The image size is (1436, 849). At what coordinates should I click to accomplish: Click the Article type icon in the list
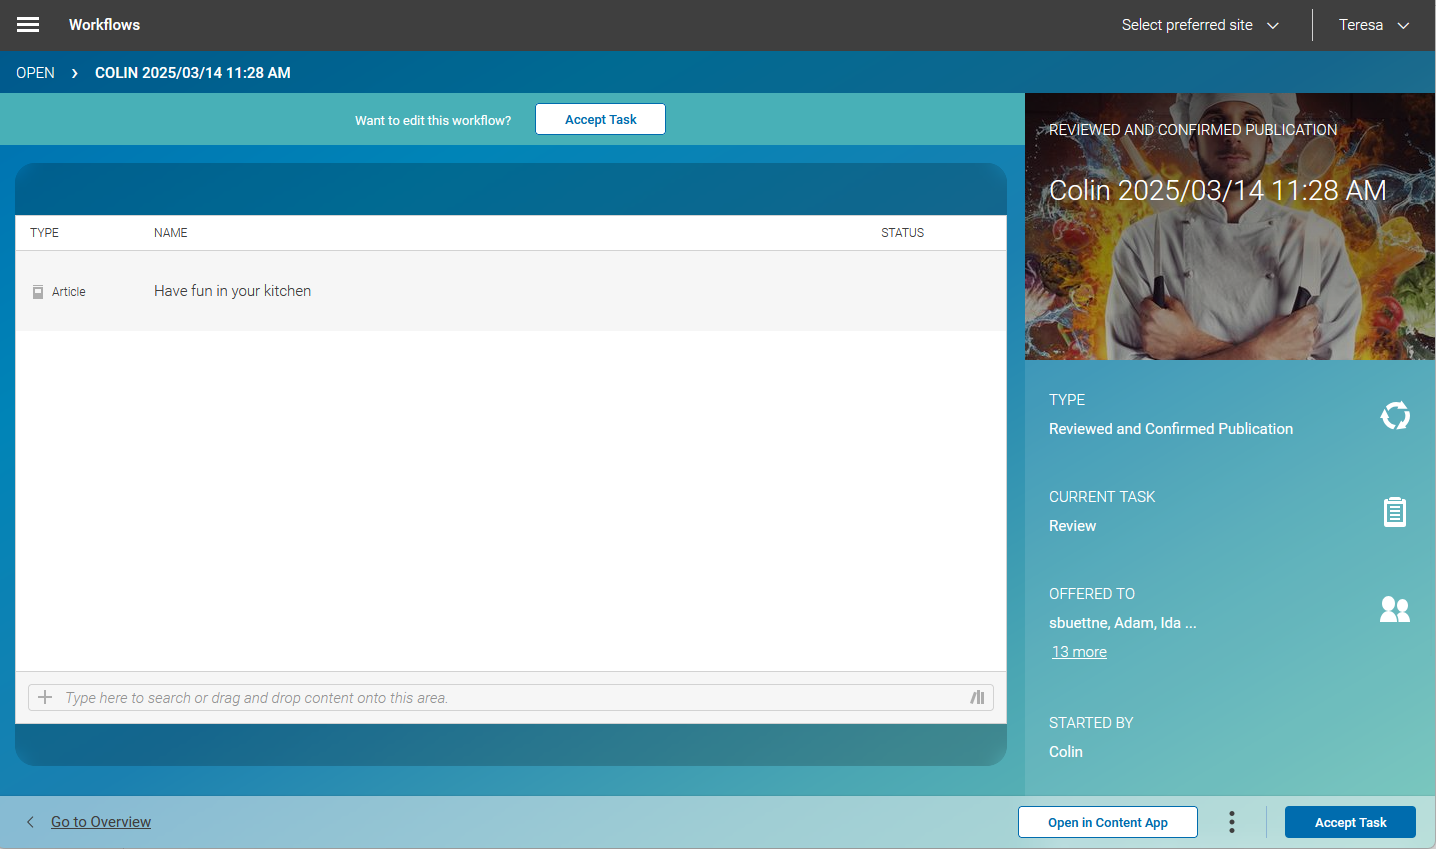coord(38,290)
